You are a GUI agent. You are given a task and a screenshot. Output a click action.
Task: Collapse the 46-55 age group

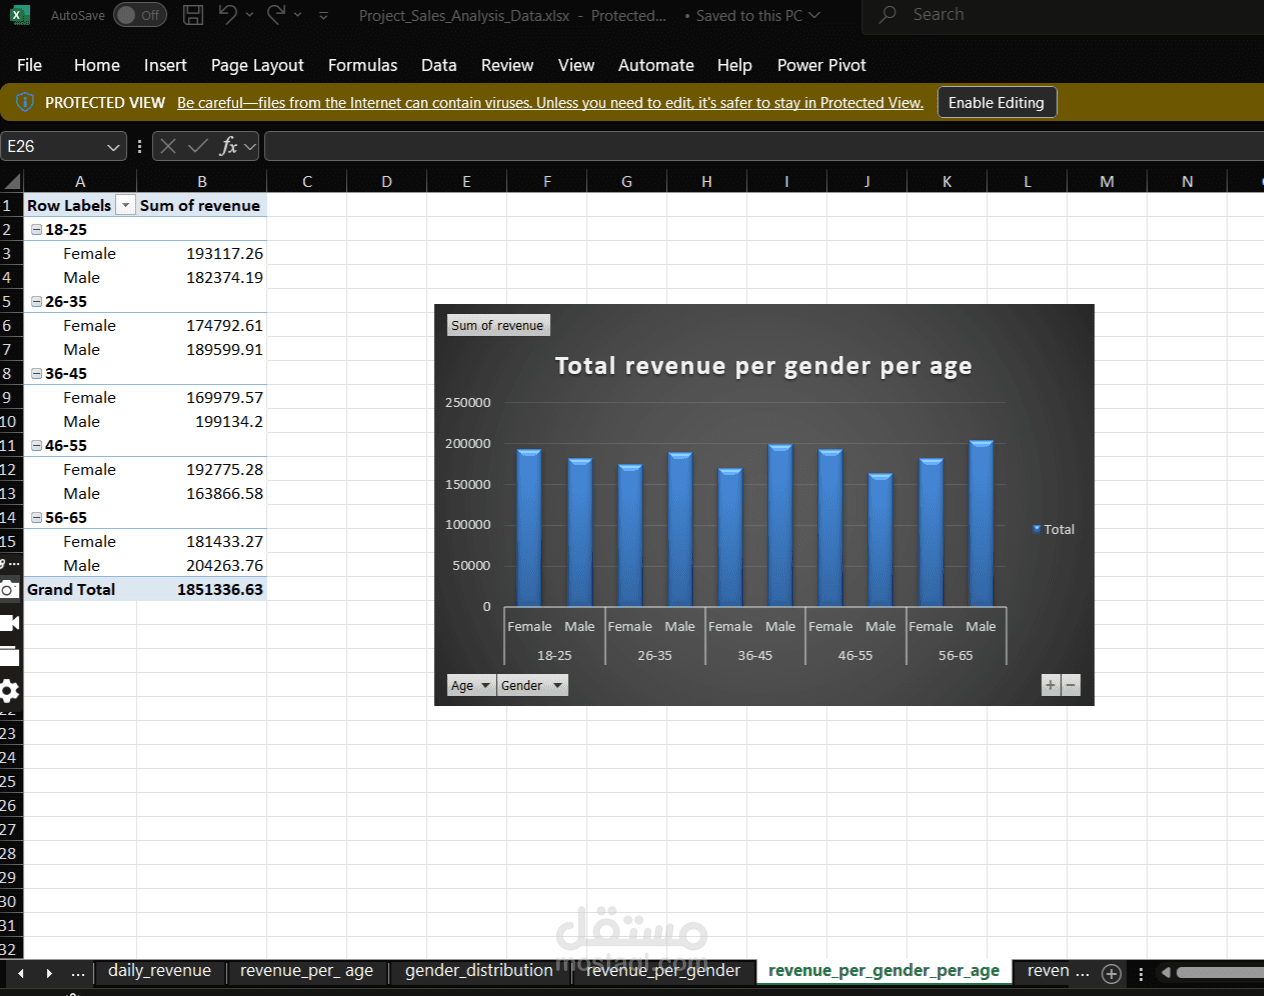36,445
